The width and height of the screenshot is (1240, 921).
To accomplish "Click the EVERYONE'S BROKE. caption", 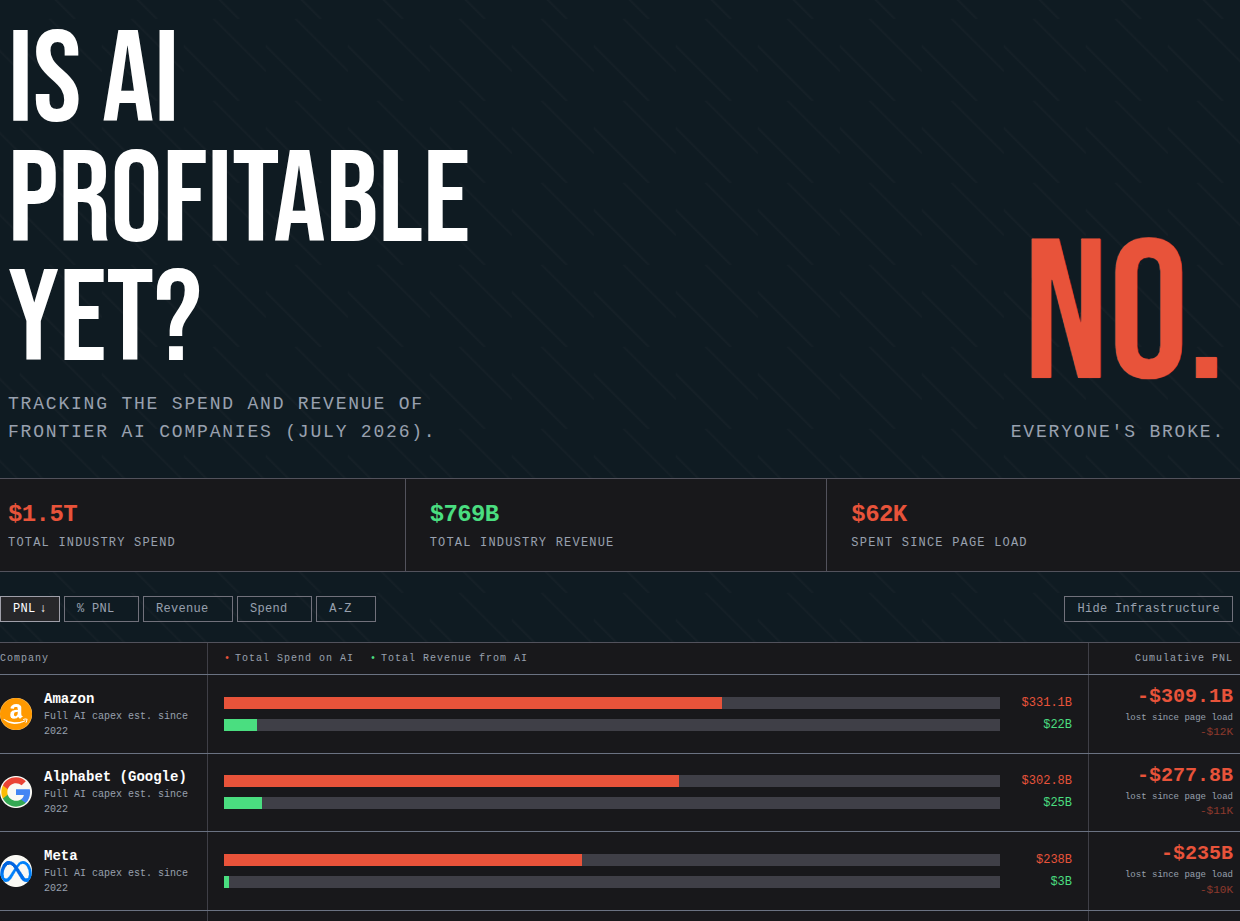I will pyautogui.click(x=1118, y=432).
